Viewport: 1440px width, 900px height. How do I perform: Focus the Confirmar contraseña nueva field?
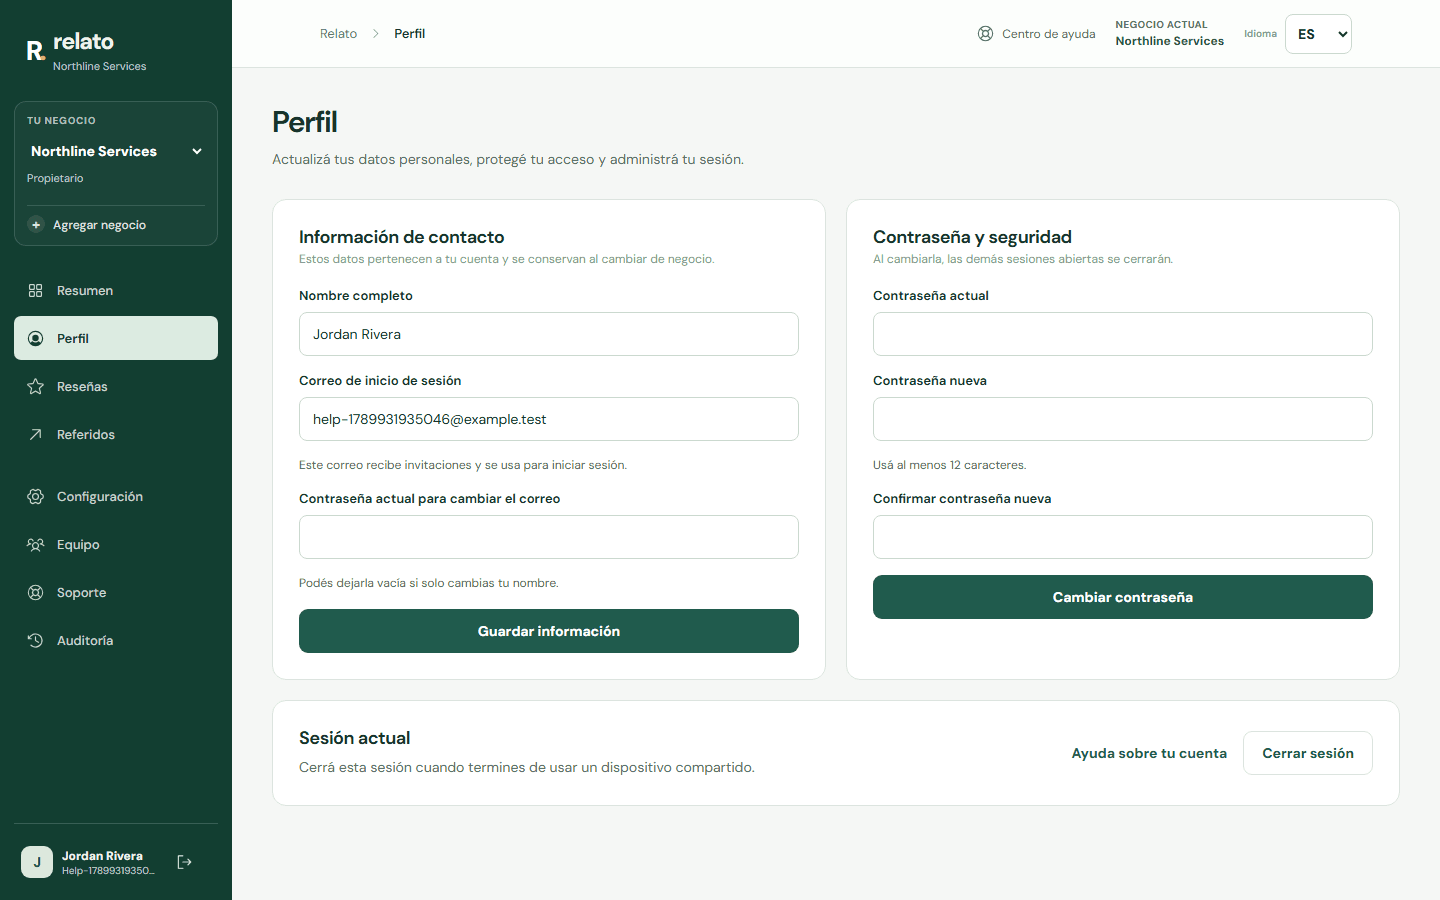(1123, 537)
